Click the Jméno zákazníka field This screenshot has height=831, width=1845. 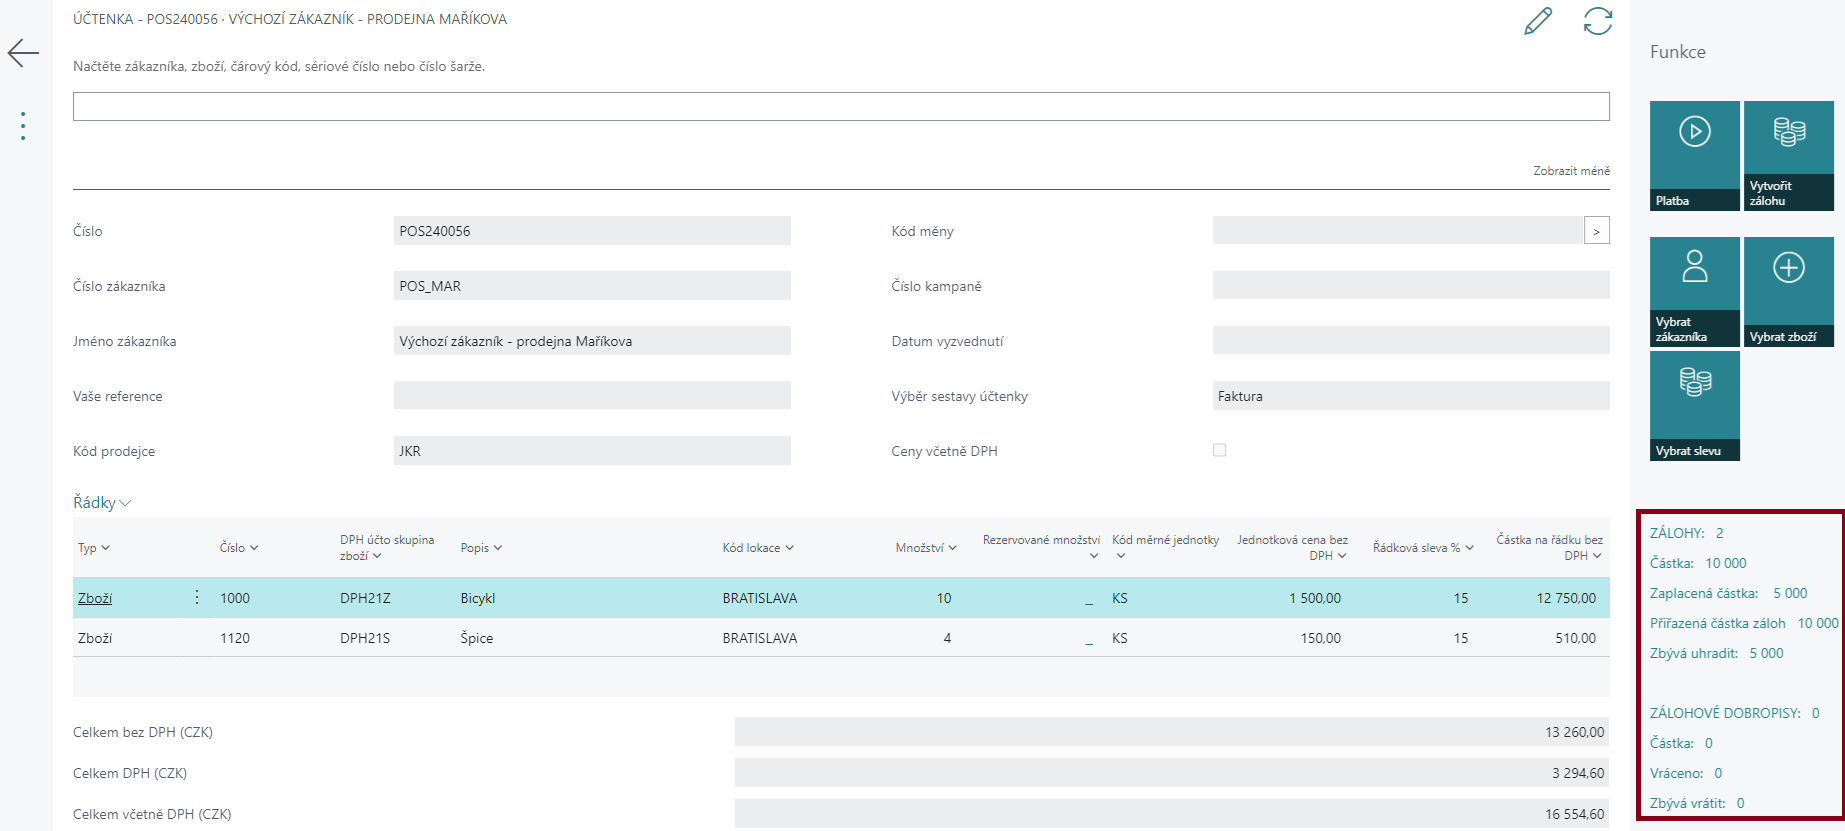(592, 341)
